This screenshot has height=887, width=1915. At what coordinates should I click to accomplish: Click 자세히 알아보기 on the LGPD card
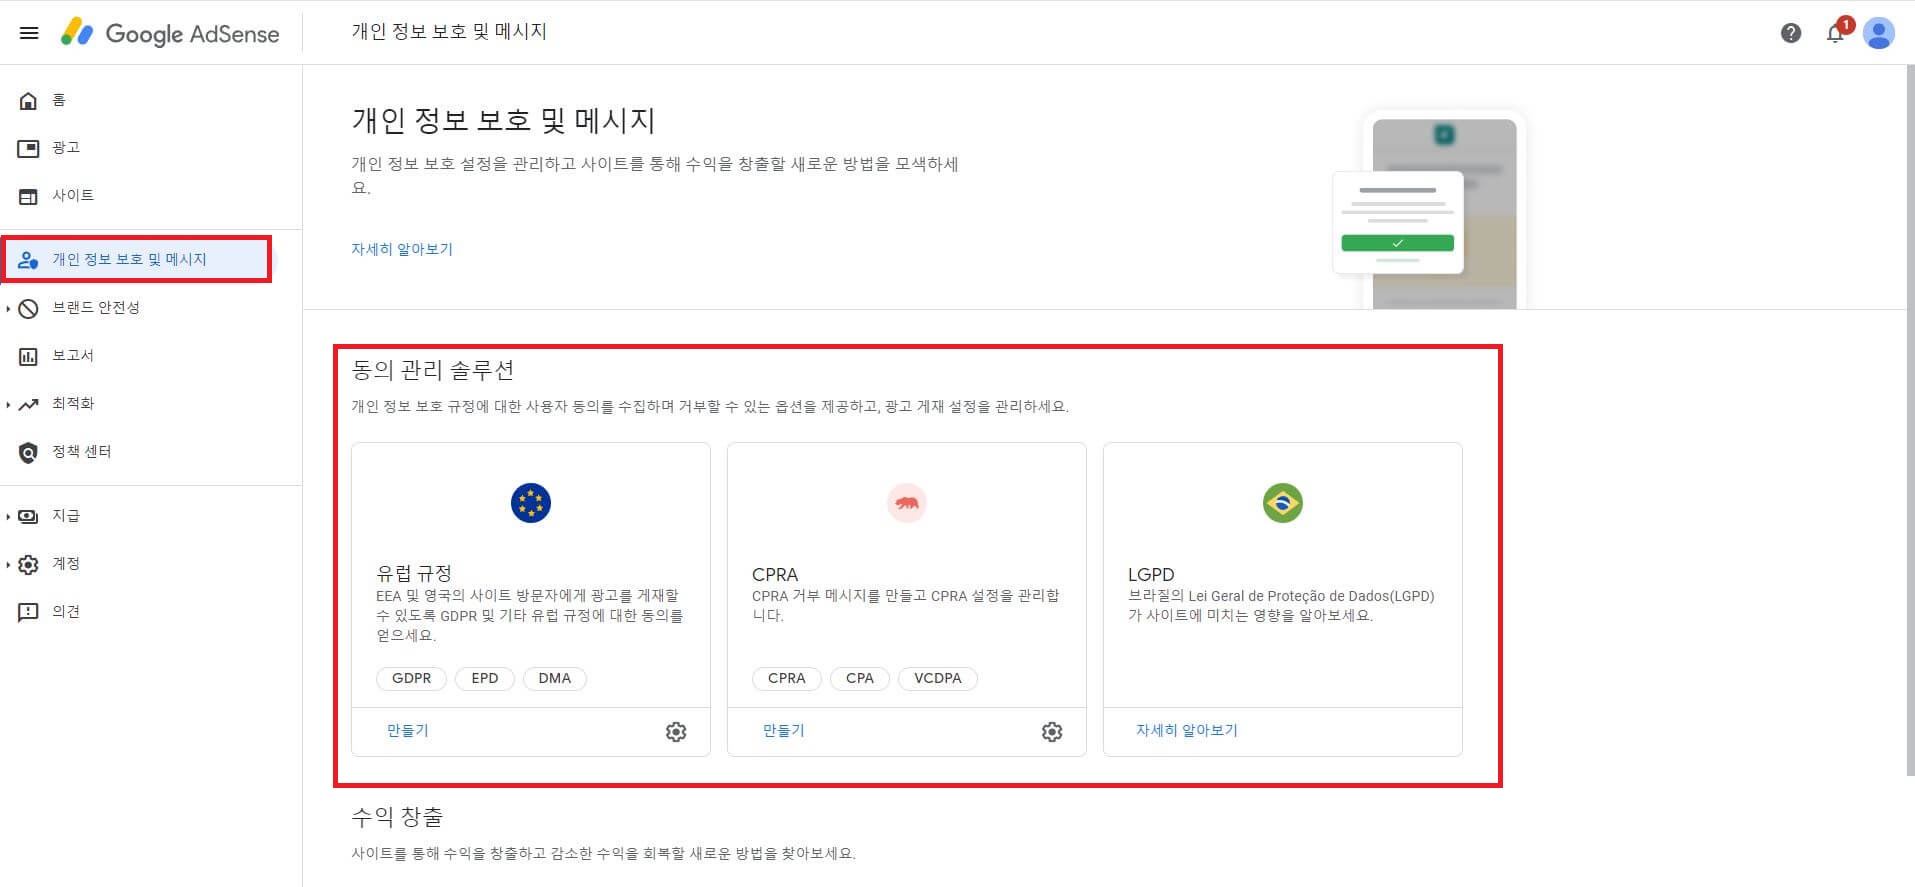pos(1187,731)
